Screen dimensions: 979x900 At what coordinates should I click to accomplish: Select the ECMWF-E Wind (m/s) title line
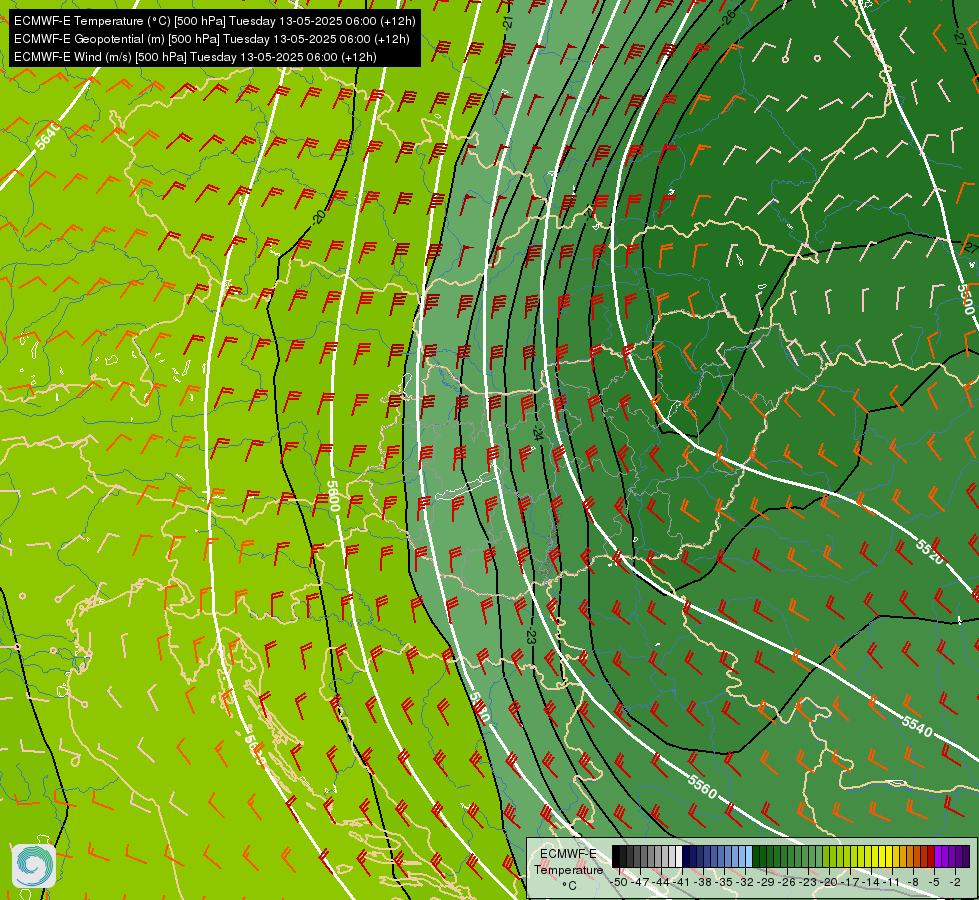(195, 57)
